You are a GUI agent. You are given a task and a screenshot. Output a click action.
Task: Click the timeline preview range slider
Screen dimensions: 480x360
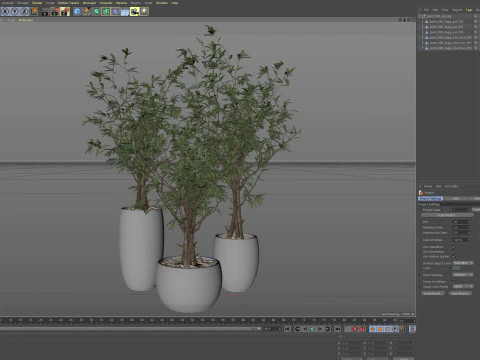tap(131, 329)
